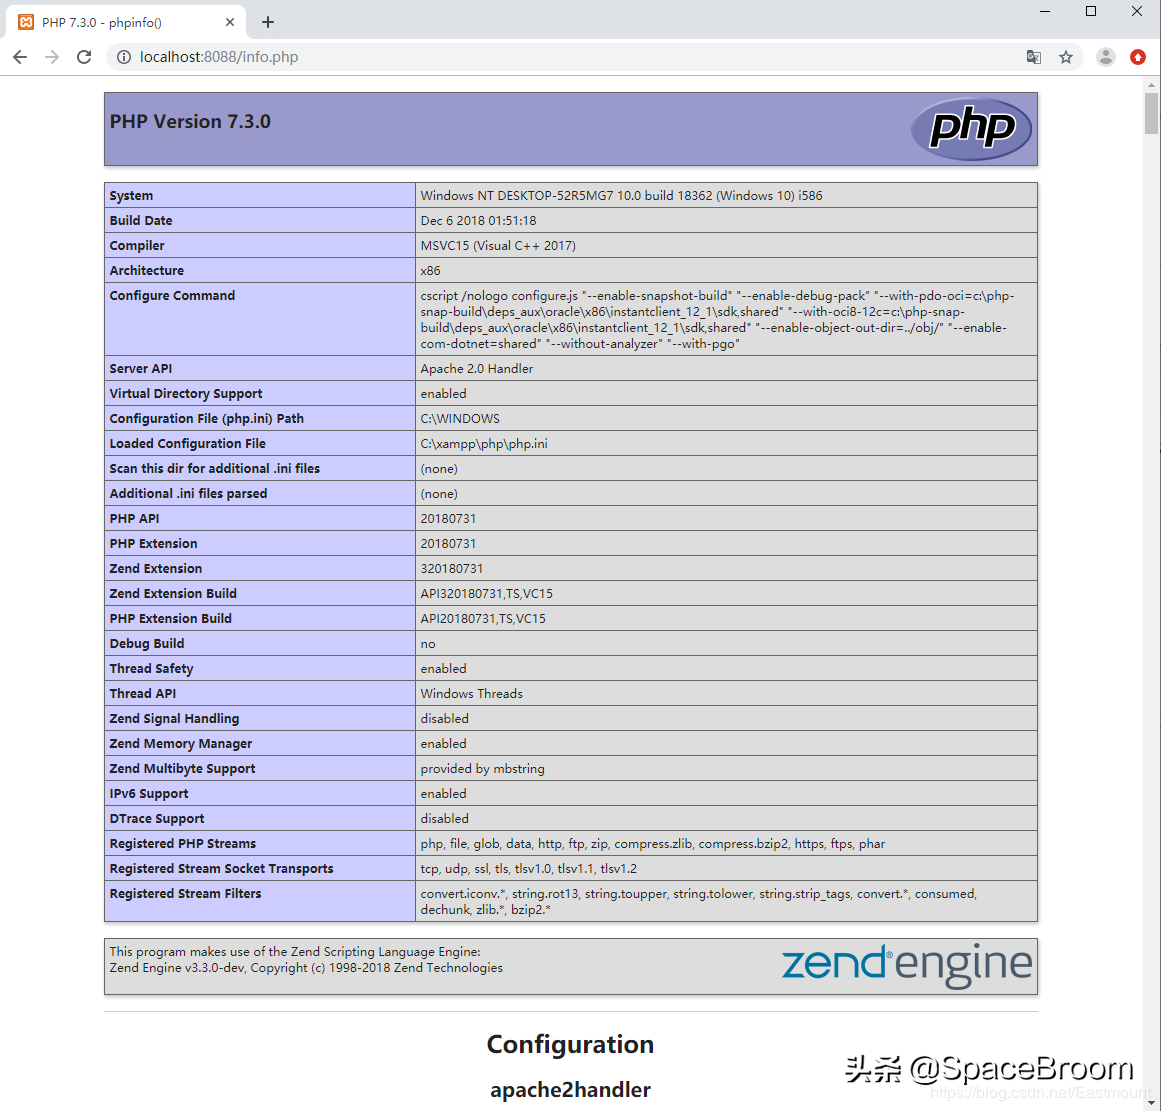Click the reload page icon

point(84,57)
